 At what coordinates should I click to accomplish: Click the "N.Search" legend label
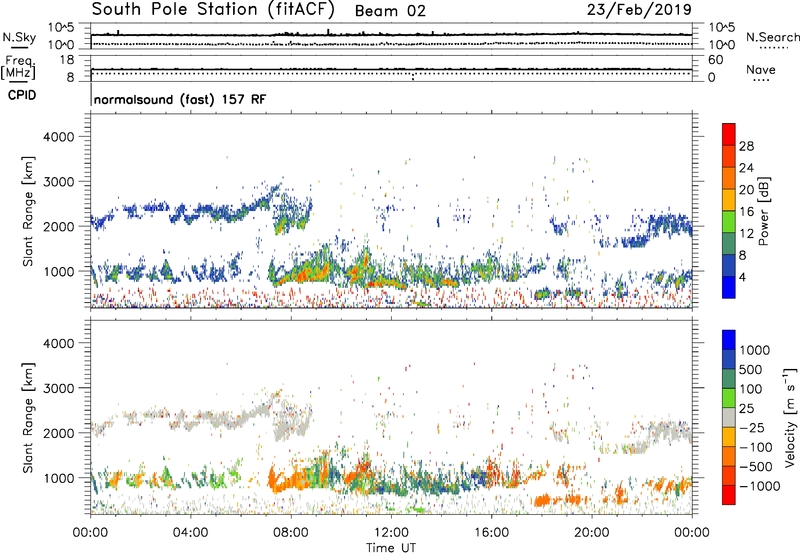[772, 37]
